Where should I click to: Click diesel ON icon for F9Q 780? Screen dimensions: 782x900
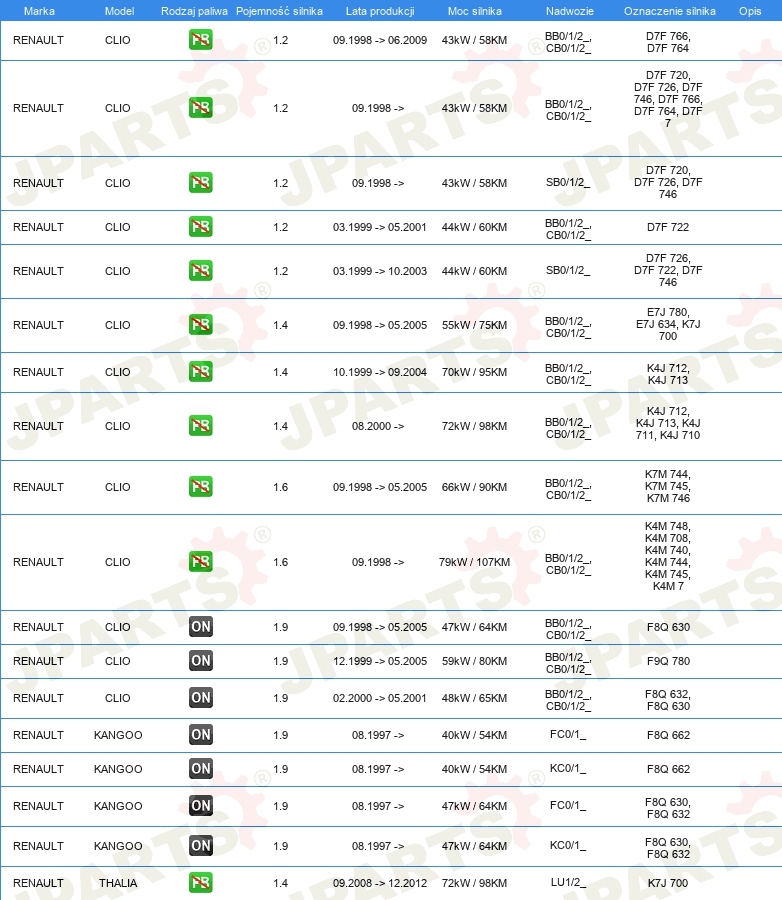coord(200,661)
